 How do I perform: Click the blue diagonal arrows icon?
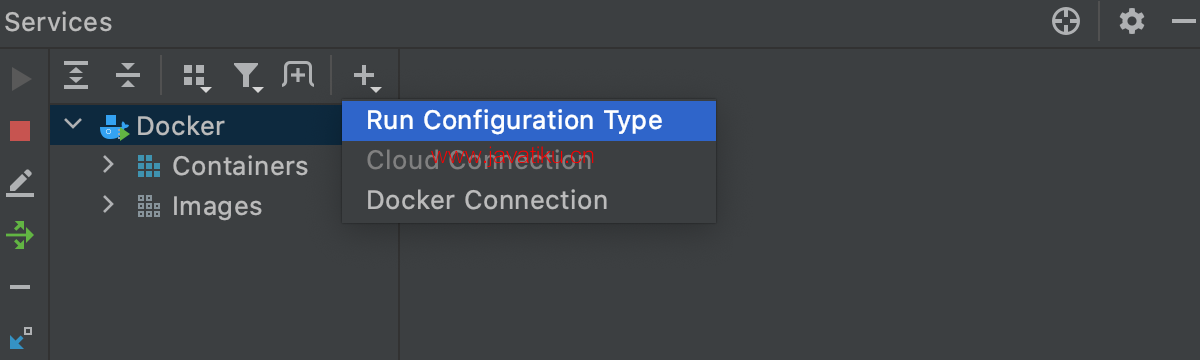point(20,339)
